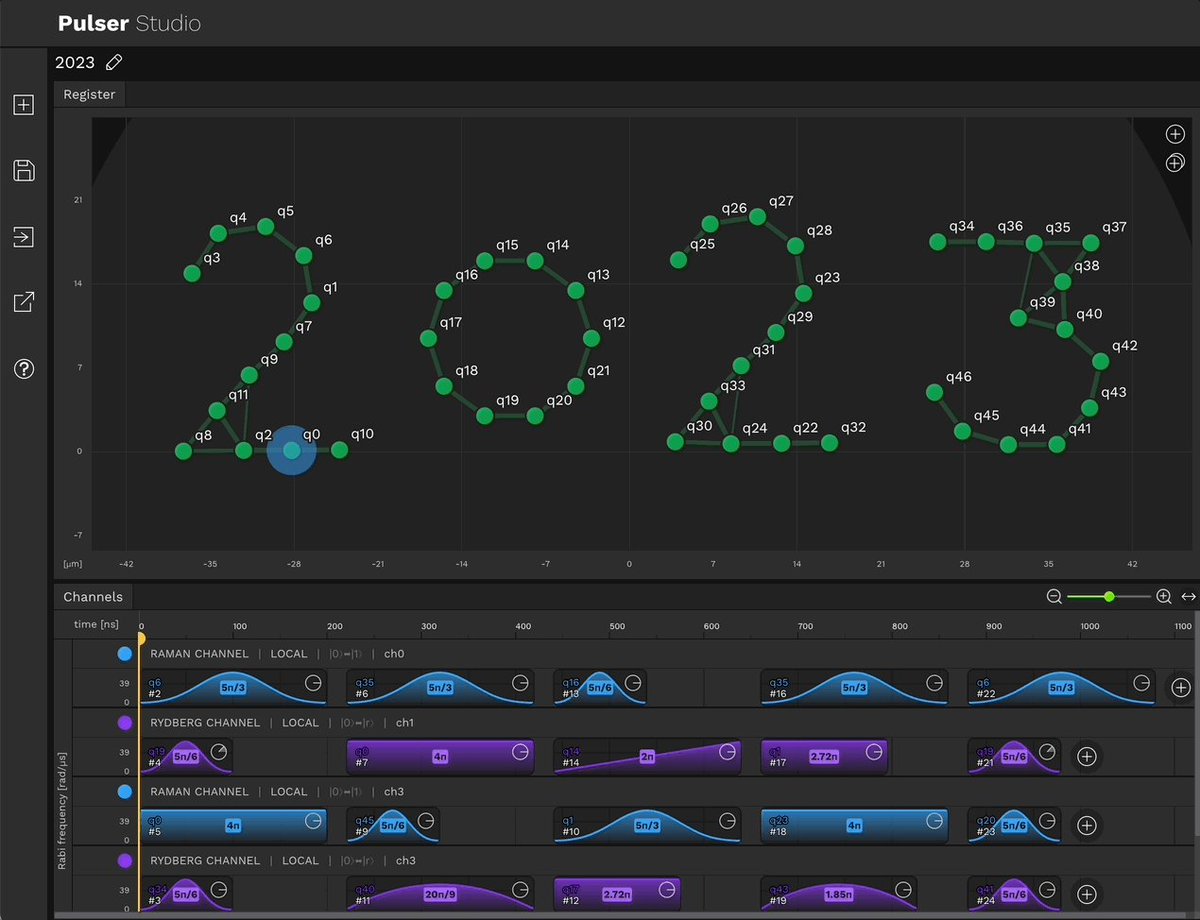Click the 'RYDBERG CHANNEL' label of ch1

(205, 722)
